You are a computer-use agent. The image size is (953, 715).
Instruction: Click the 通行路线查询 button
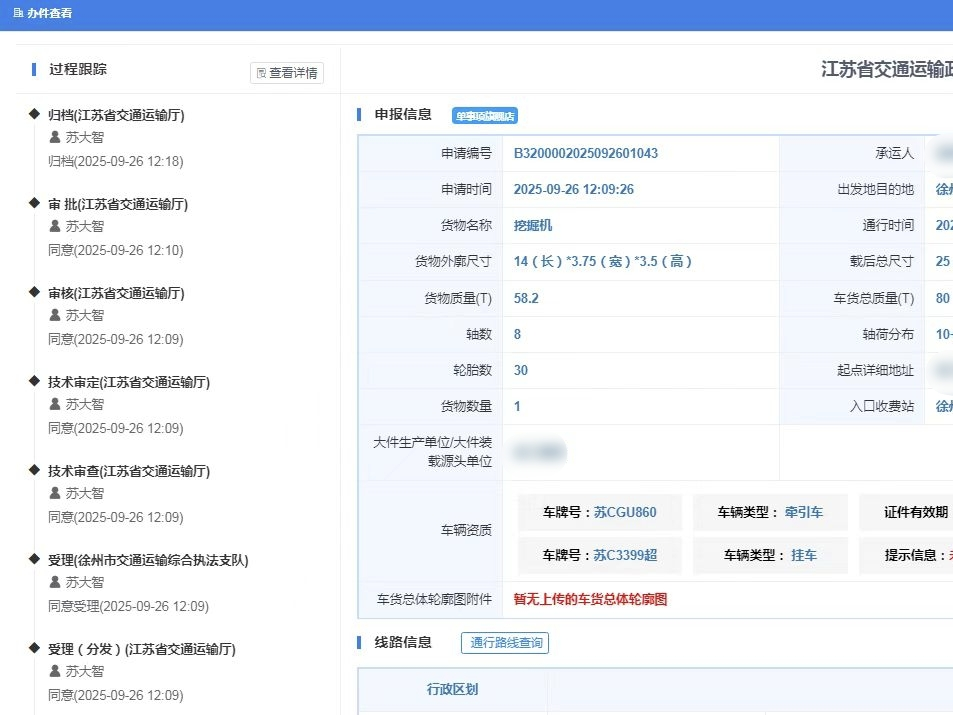click(505, 643)
